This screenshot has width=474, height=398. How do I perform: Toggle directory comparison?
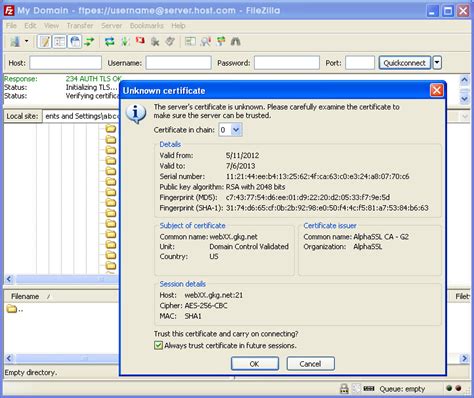point(206,42)
